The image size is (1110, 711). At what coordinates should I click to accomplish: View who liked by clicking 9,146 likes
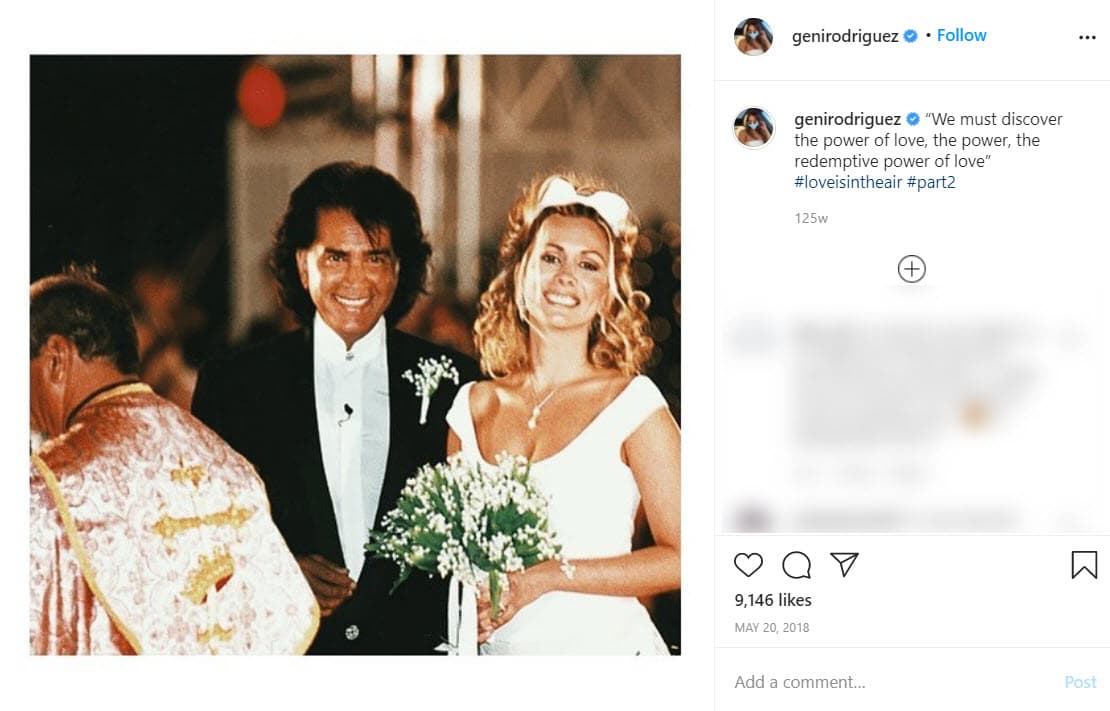pos(771,600)
